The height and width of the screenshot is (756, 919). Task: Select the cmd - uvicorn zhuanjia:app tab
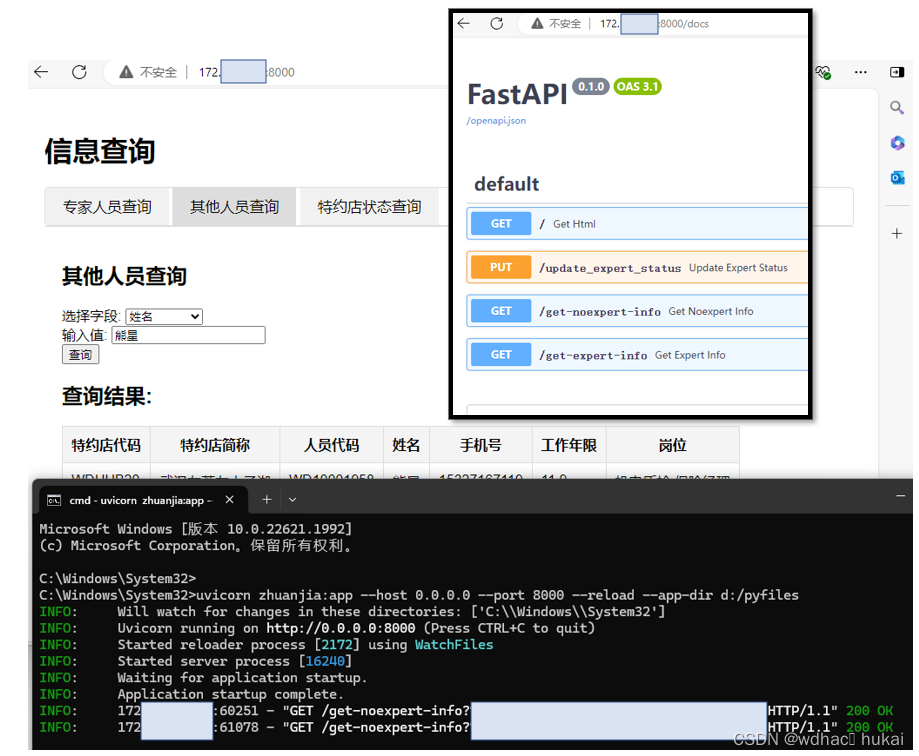point(142,500)
